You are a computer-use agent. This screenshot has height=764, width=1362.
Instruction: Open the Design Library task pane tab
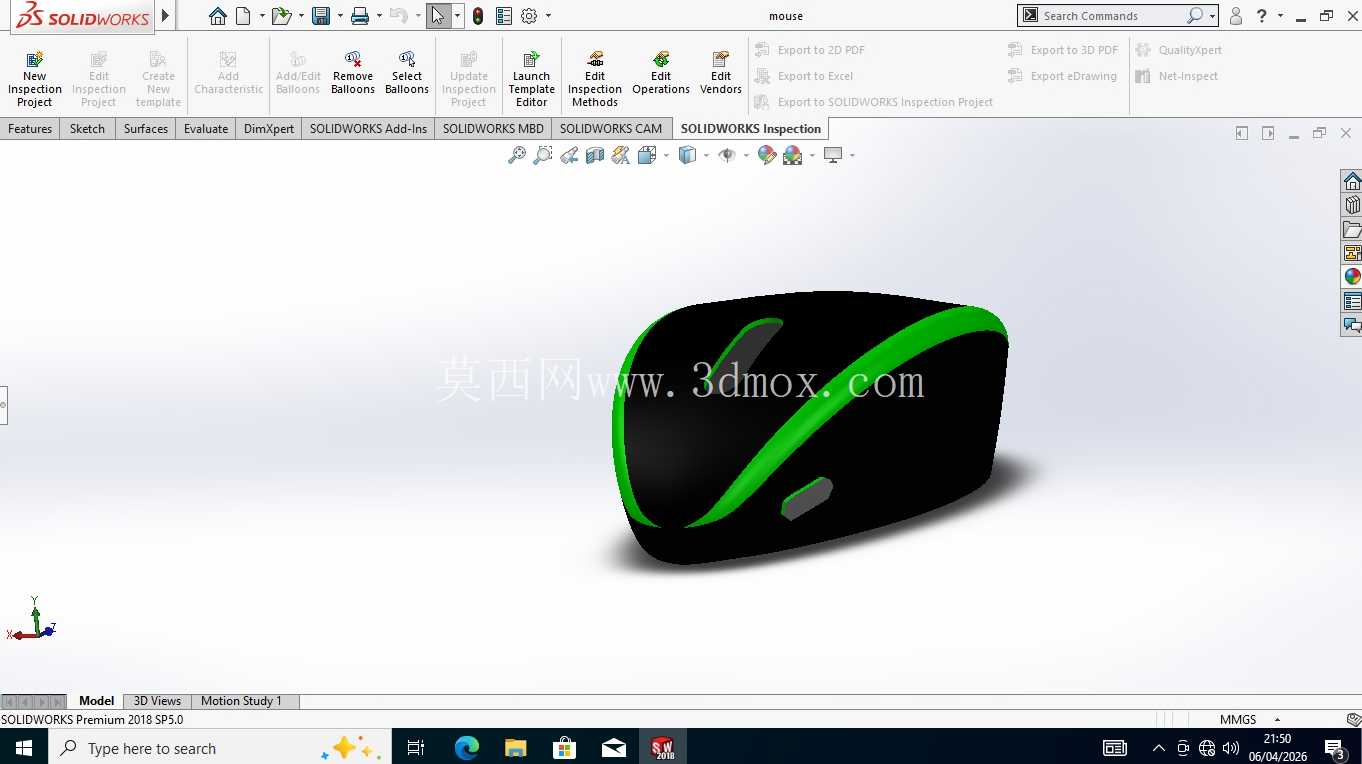point(1352,205)
